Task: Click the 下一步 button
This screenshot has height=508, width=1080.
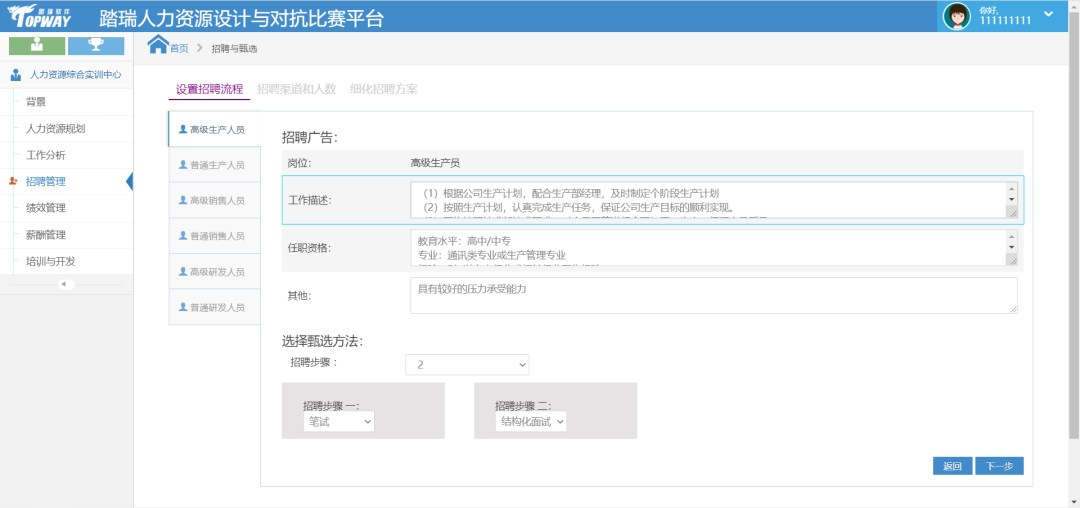Action: point(999,466)
